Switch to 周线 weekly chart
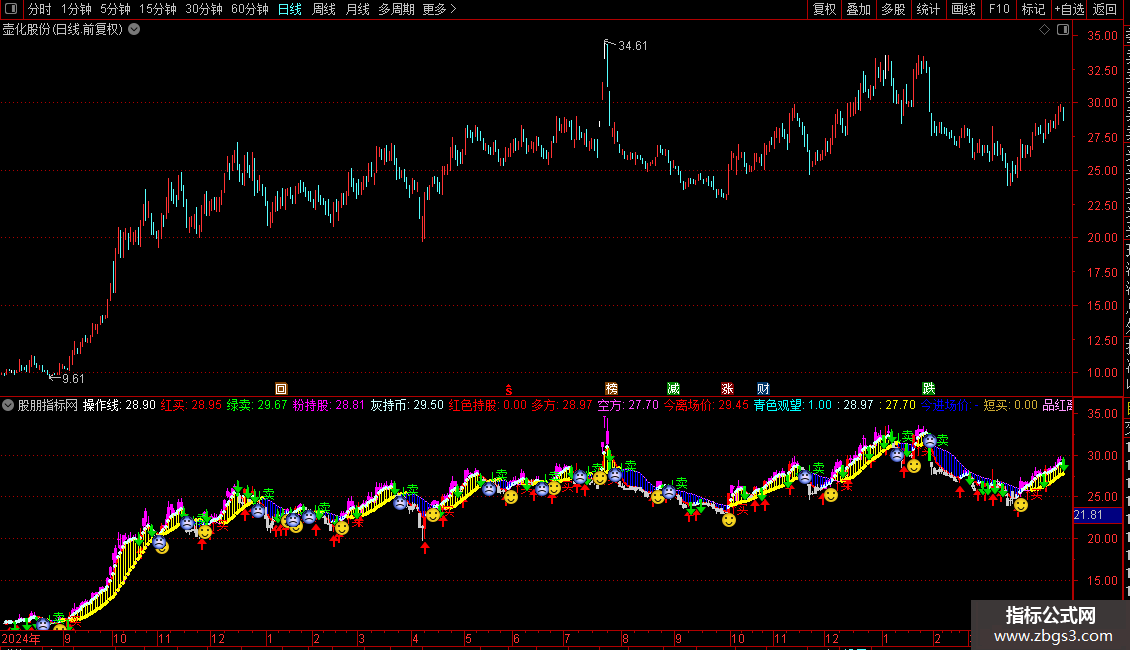 tap(324, 9)
